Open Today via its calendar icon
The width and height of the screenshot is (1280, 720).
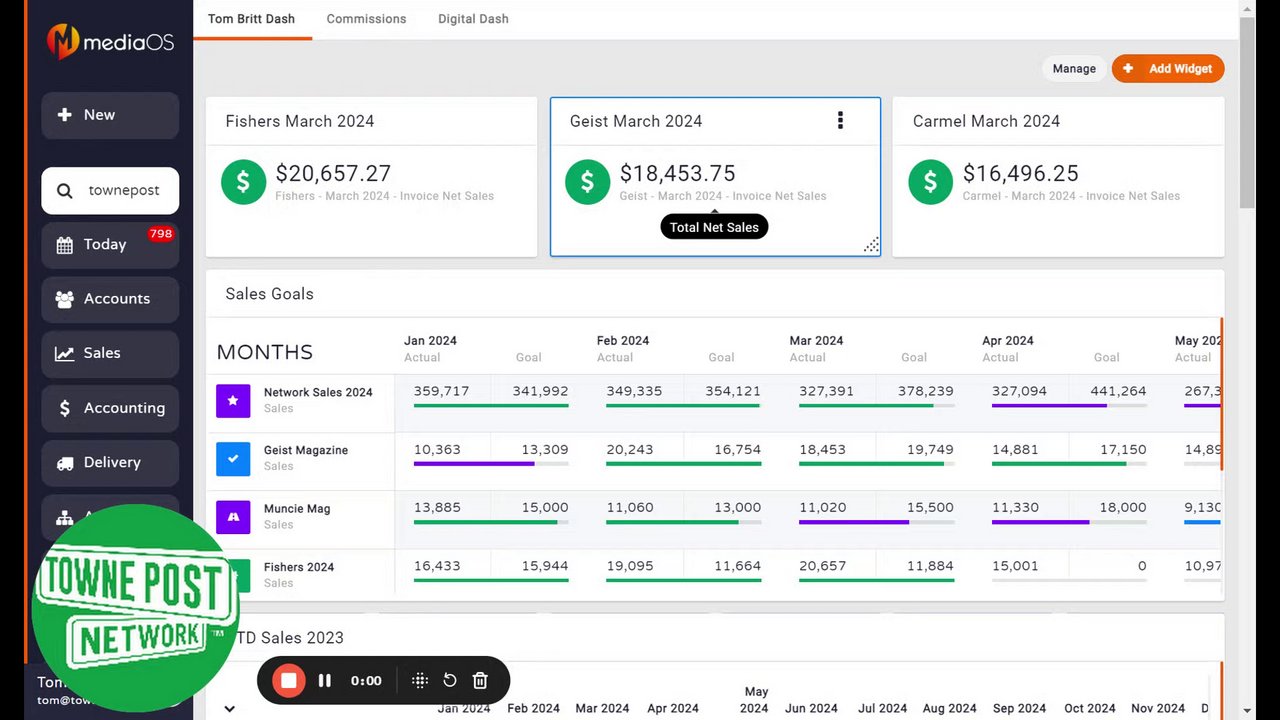click(65, 245)
